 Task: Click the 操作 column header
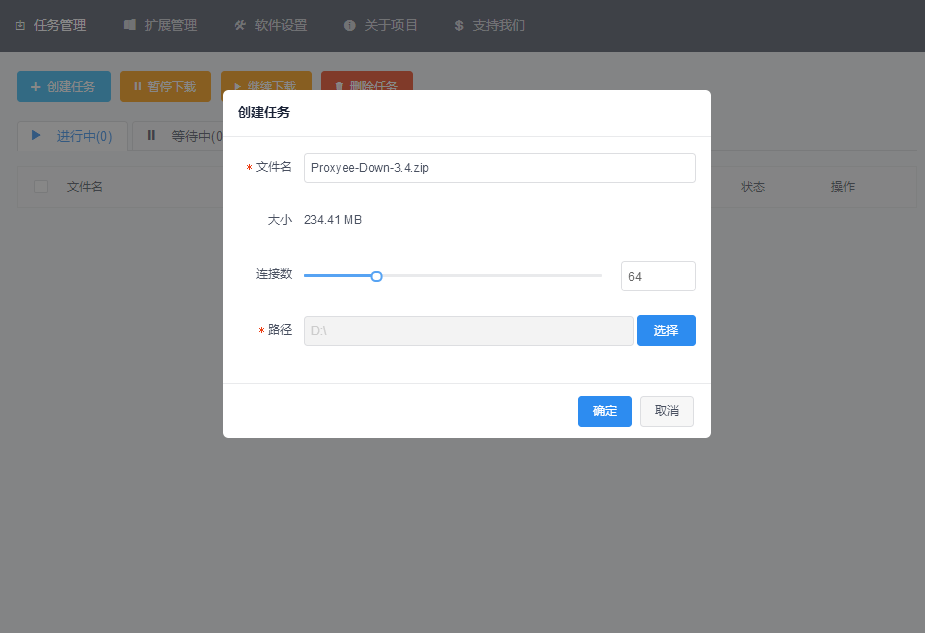tap(842, 187)
